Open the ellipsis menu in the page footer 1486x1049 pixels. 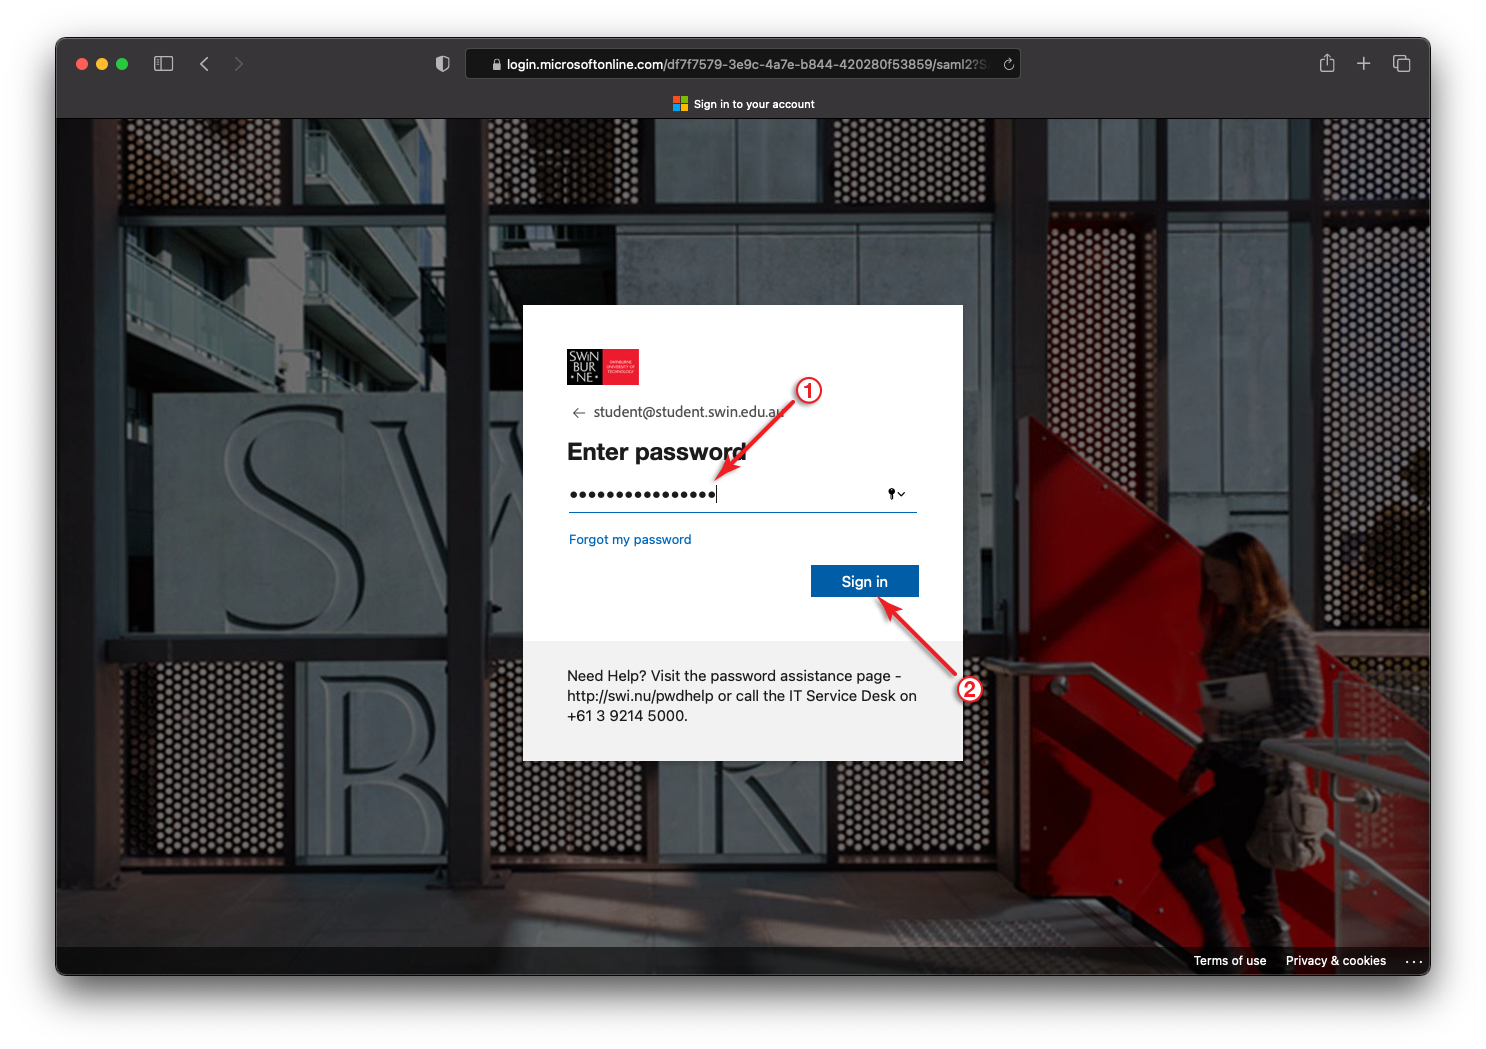click(x=1413, y=961)
